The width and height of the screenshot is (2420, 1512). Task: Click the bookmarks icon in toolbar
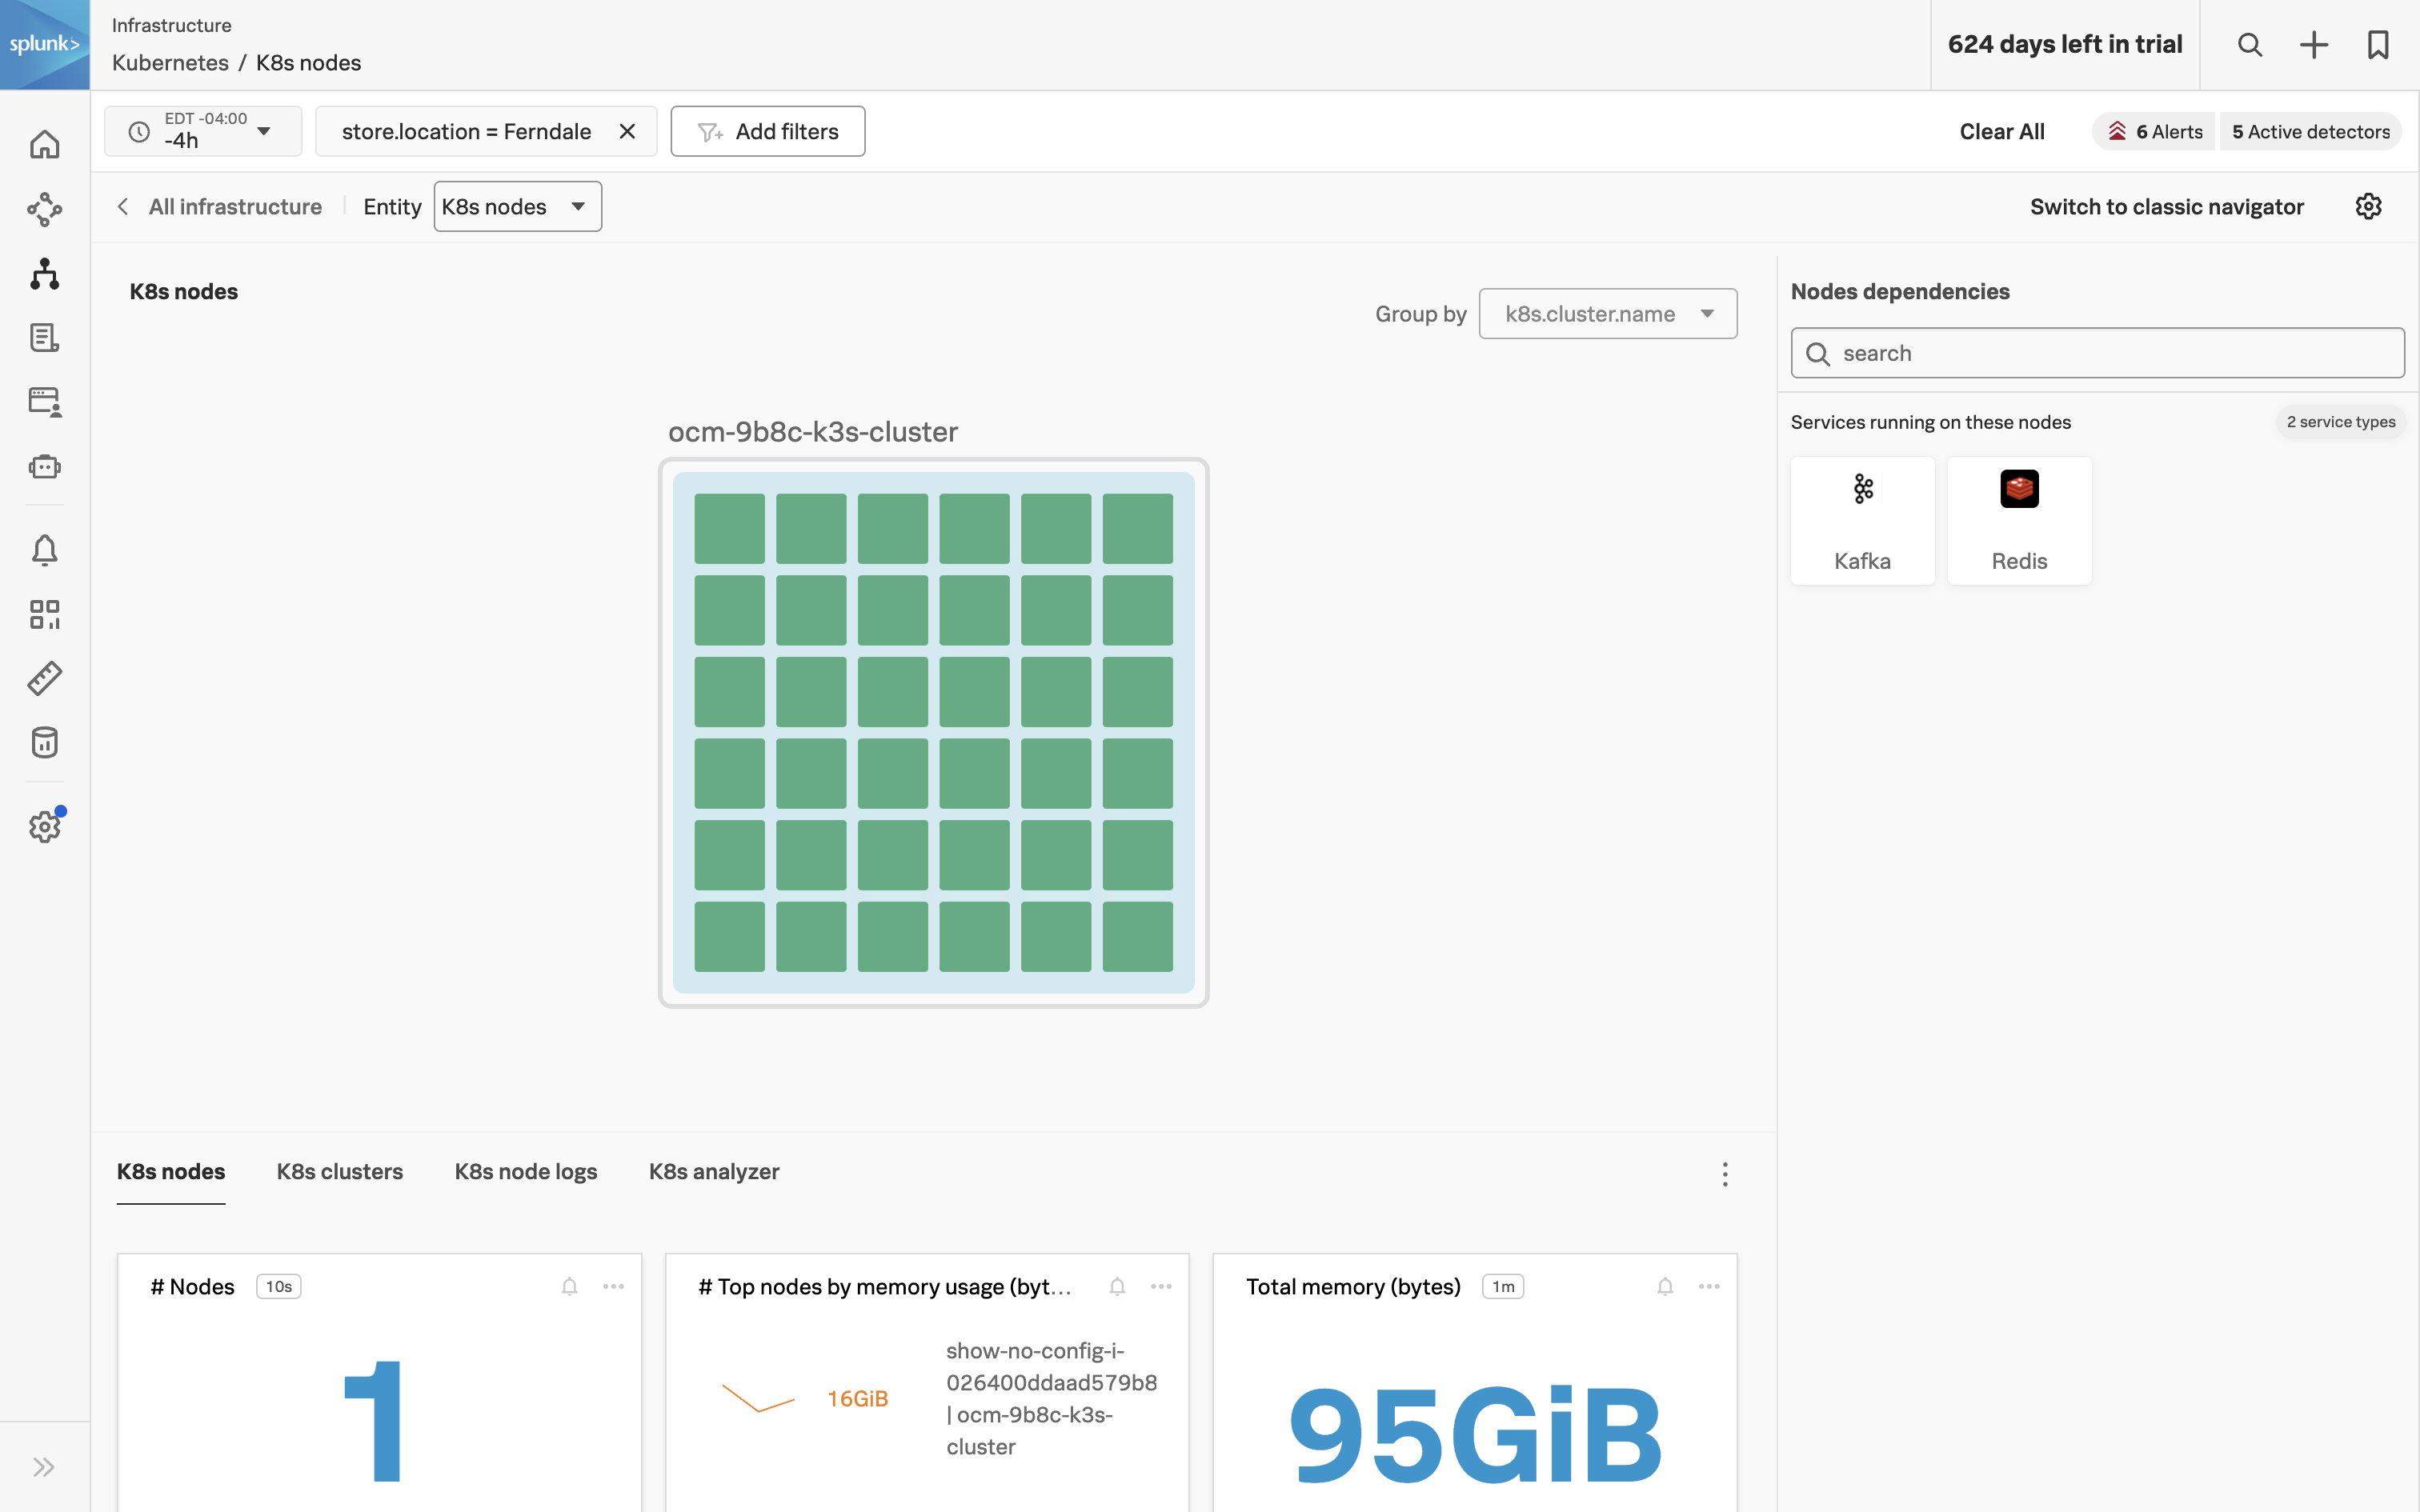tap(2378, 43)
